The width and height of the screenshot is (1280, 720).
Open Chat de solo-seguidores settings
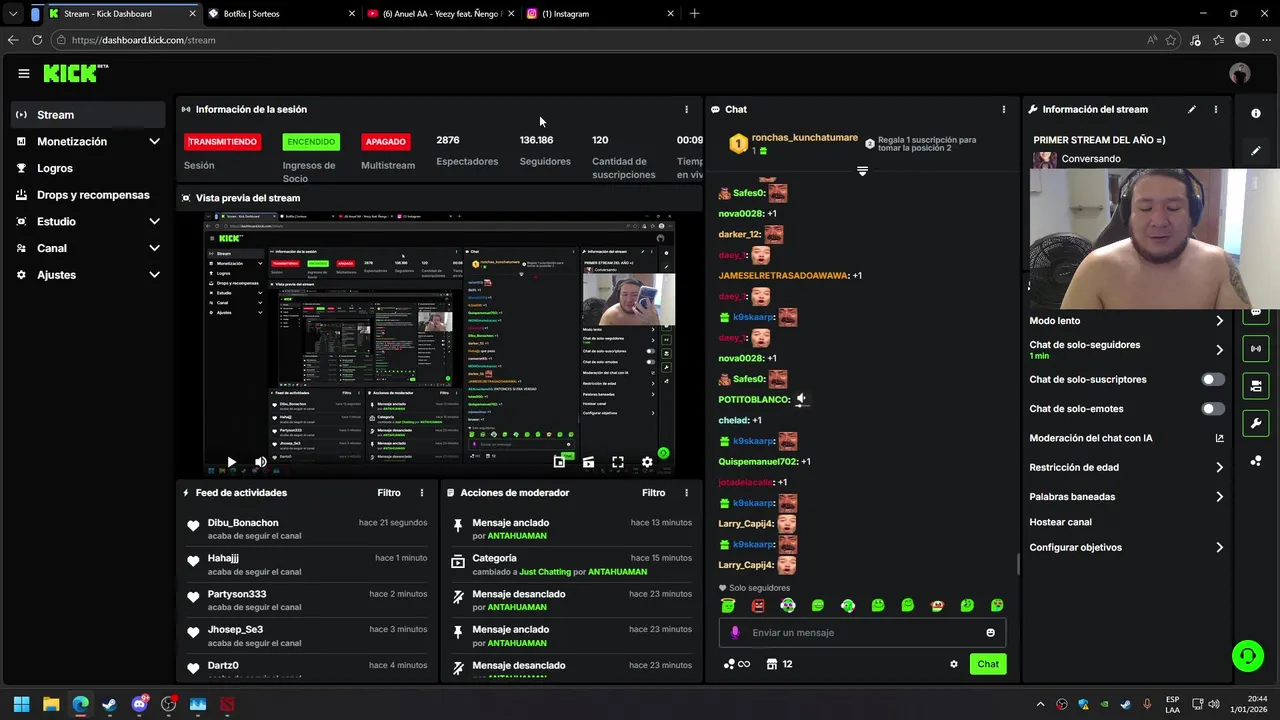click(1126, 350)
